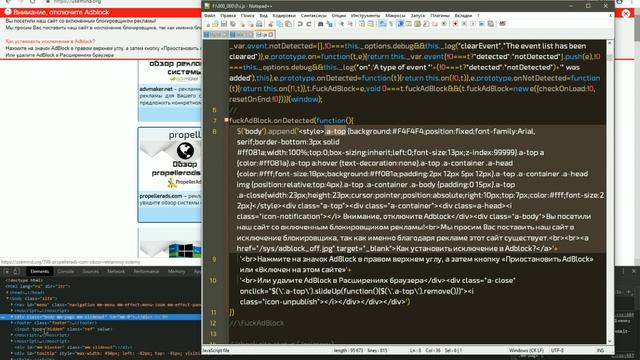Click line number 12 in Notepad++ margin
This screenshot has height=360, width=640.
(x=213, y=323)
